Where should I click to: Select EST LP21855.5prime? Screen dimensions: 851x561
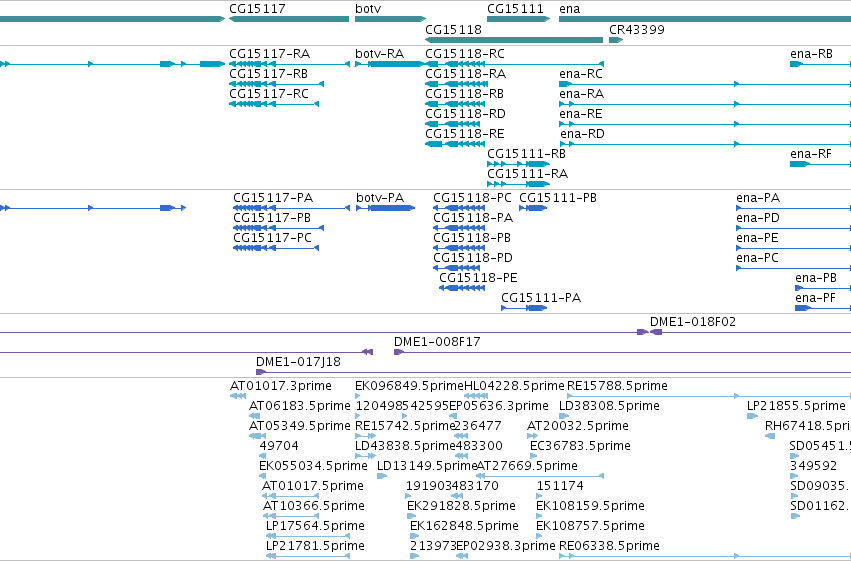click(x=796, y=406)
